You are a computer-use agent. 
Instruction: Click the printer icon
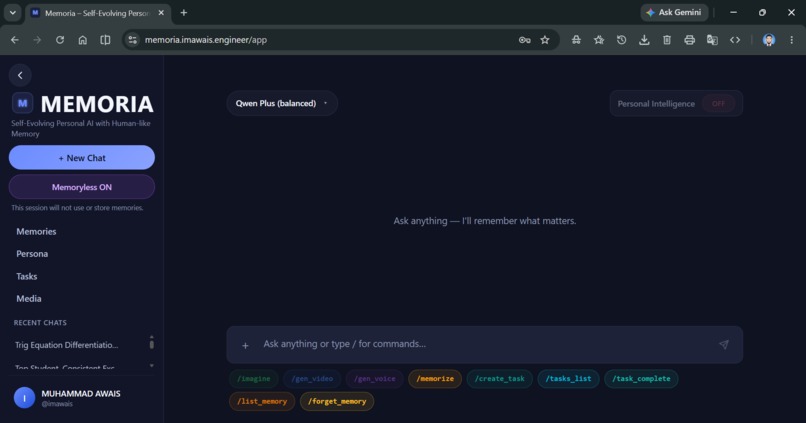click(x=689, y=40)
